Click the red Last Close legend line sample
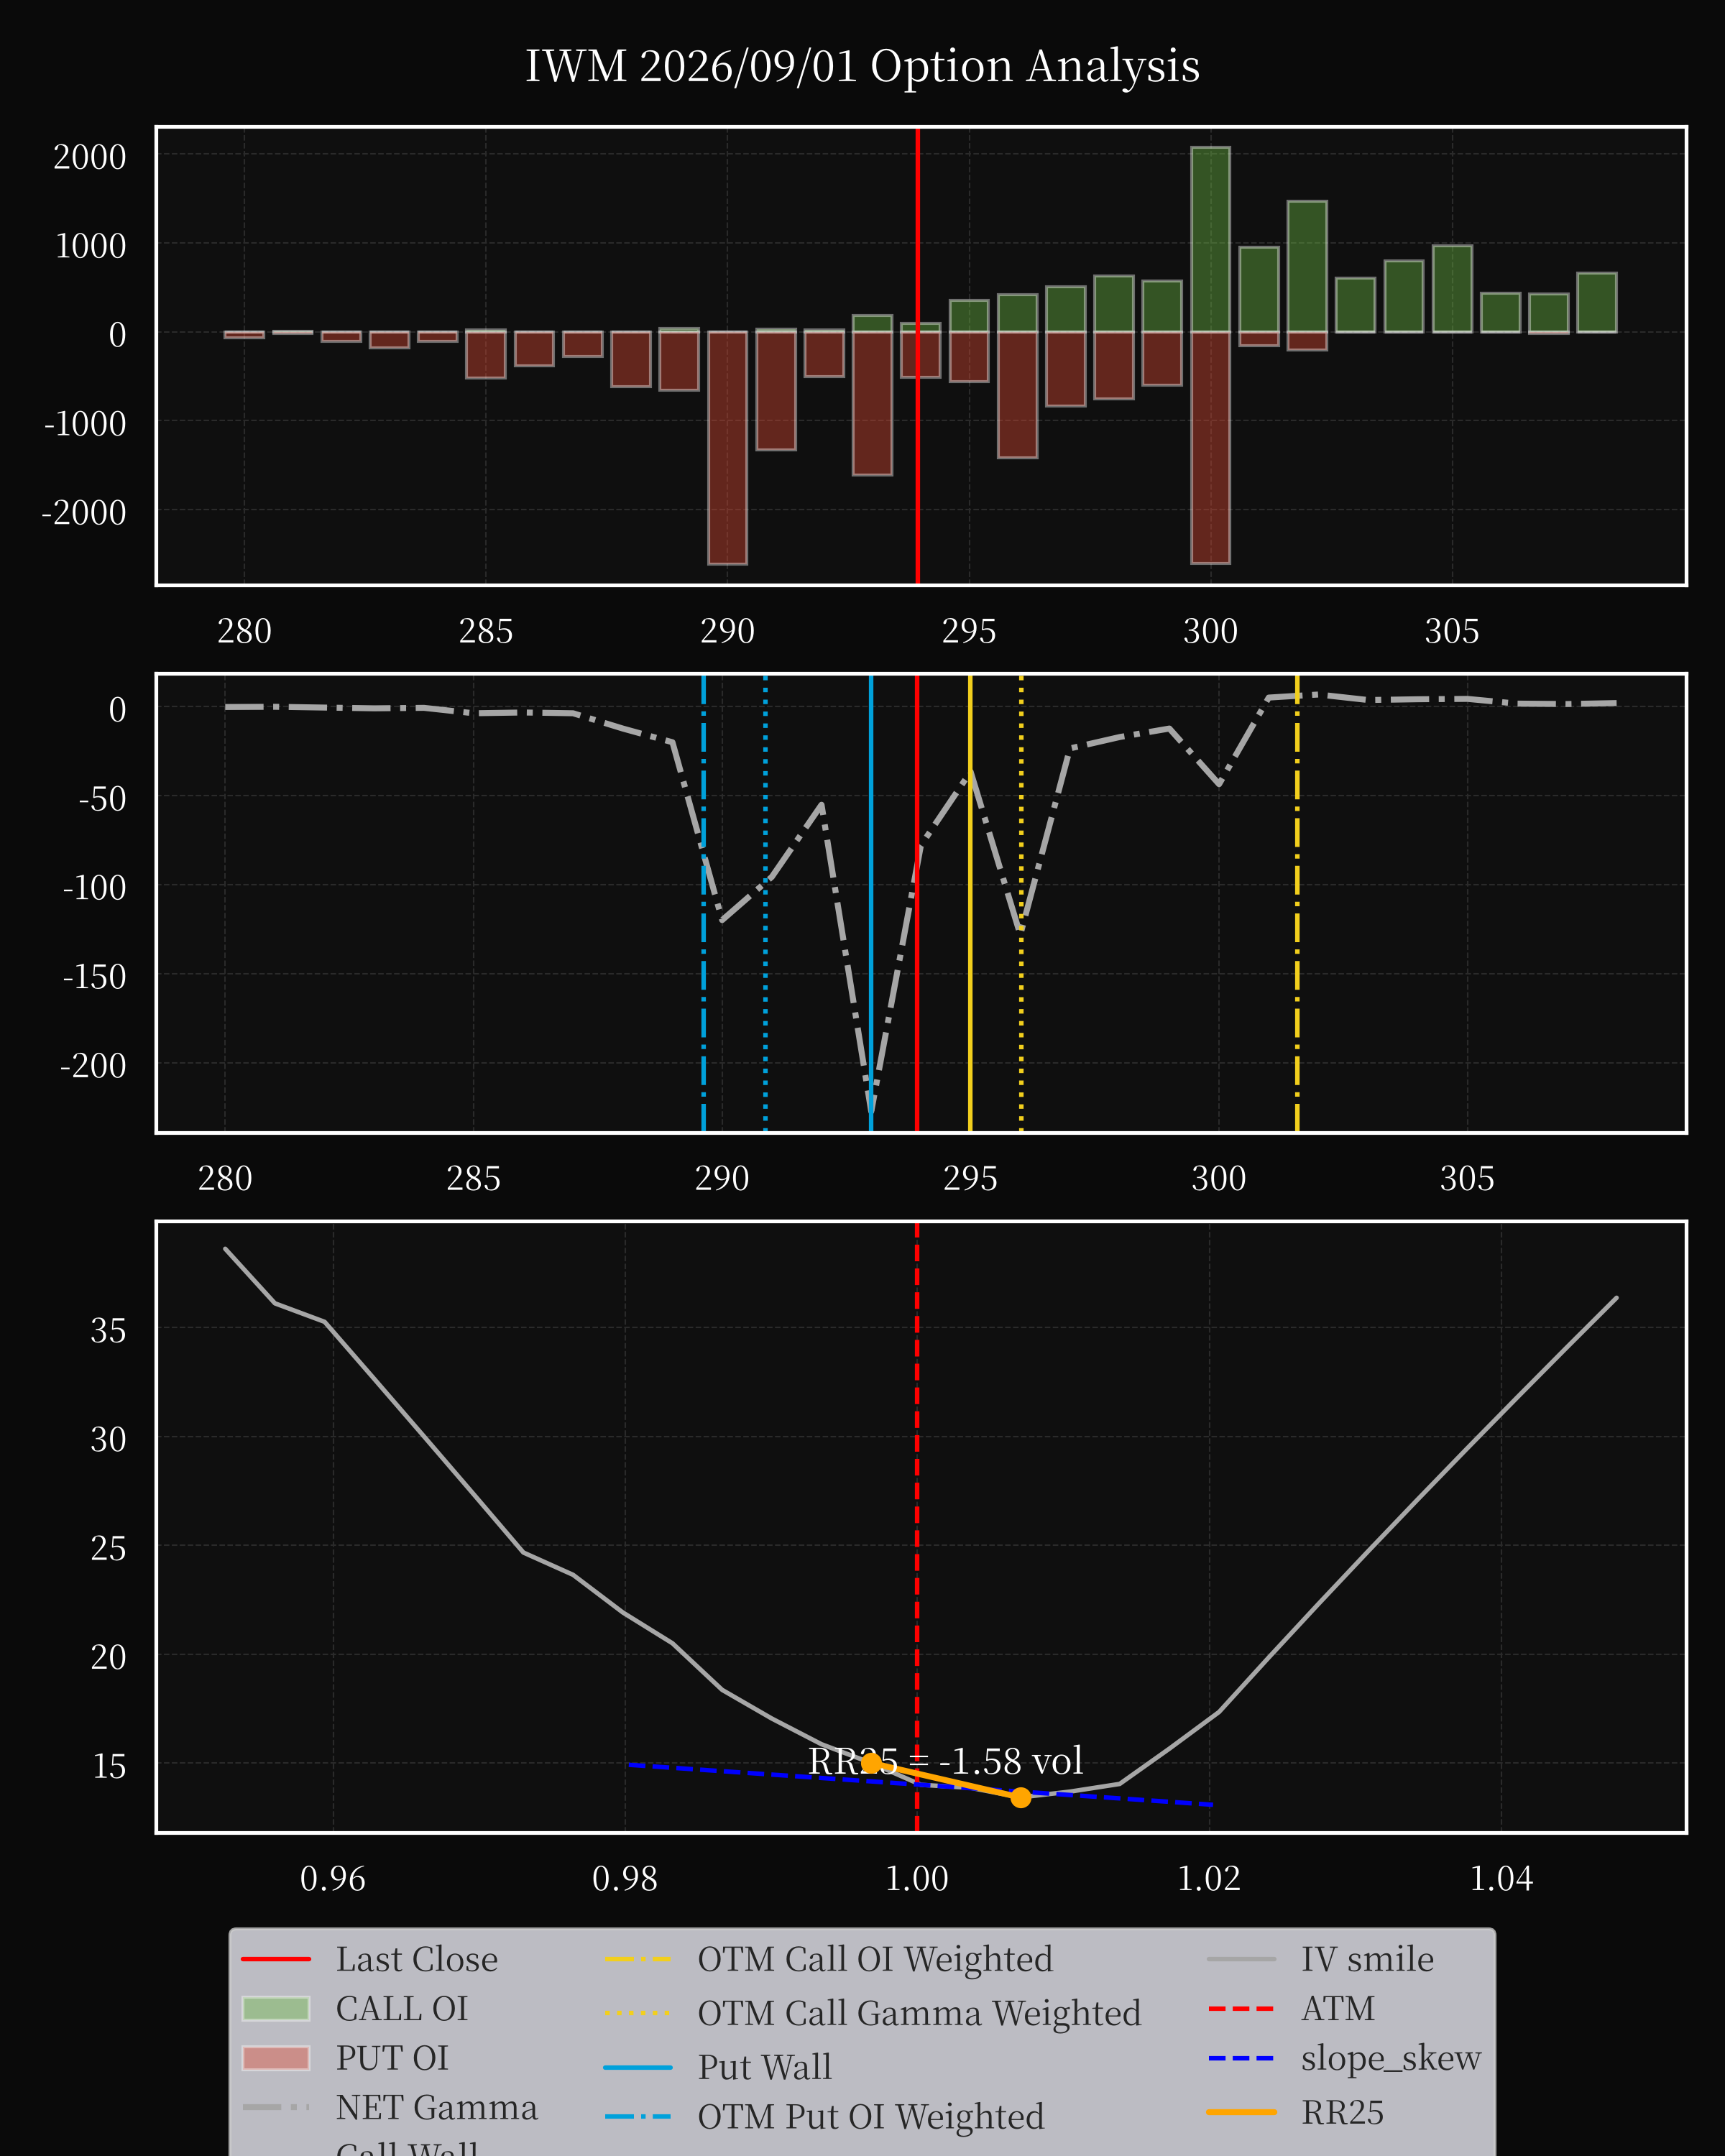This screenshot has height=2156, width=1725. [x=275, y=1959]
